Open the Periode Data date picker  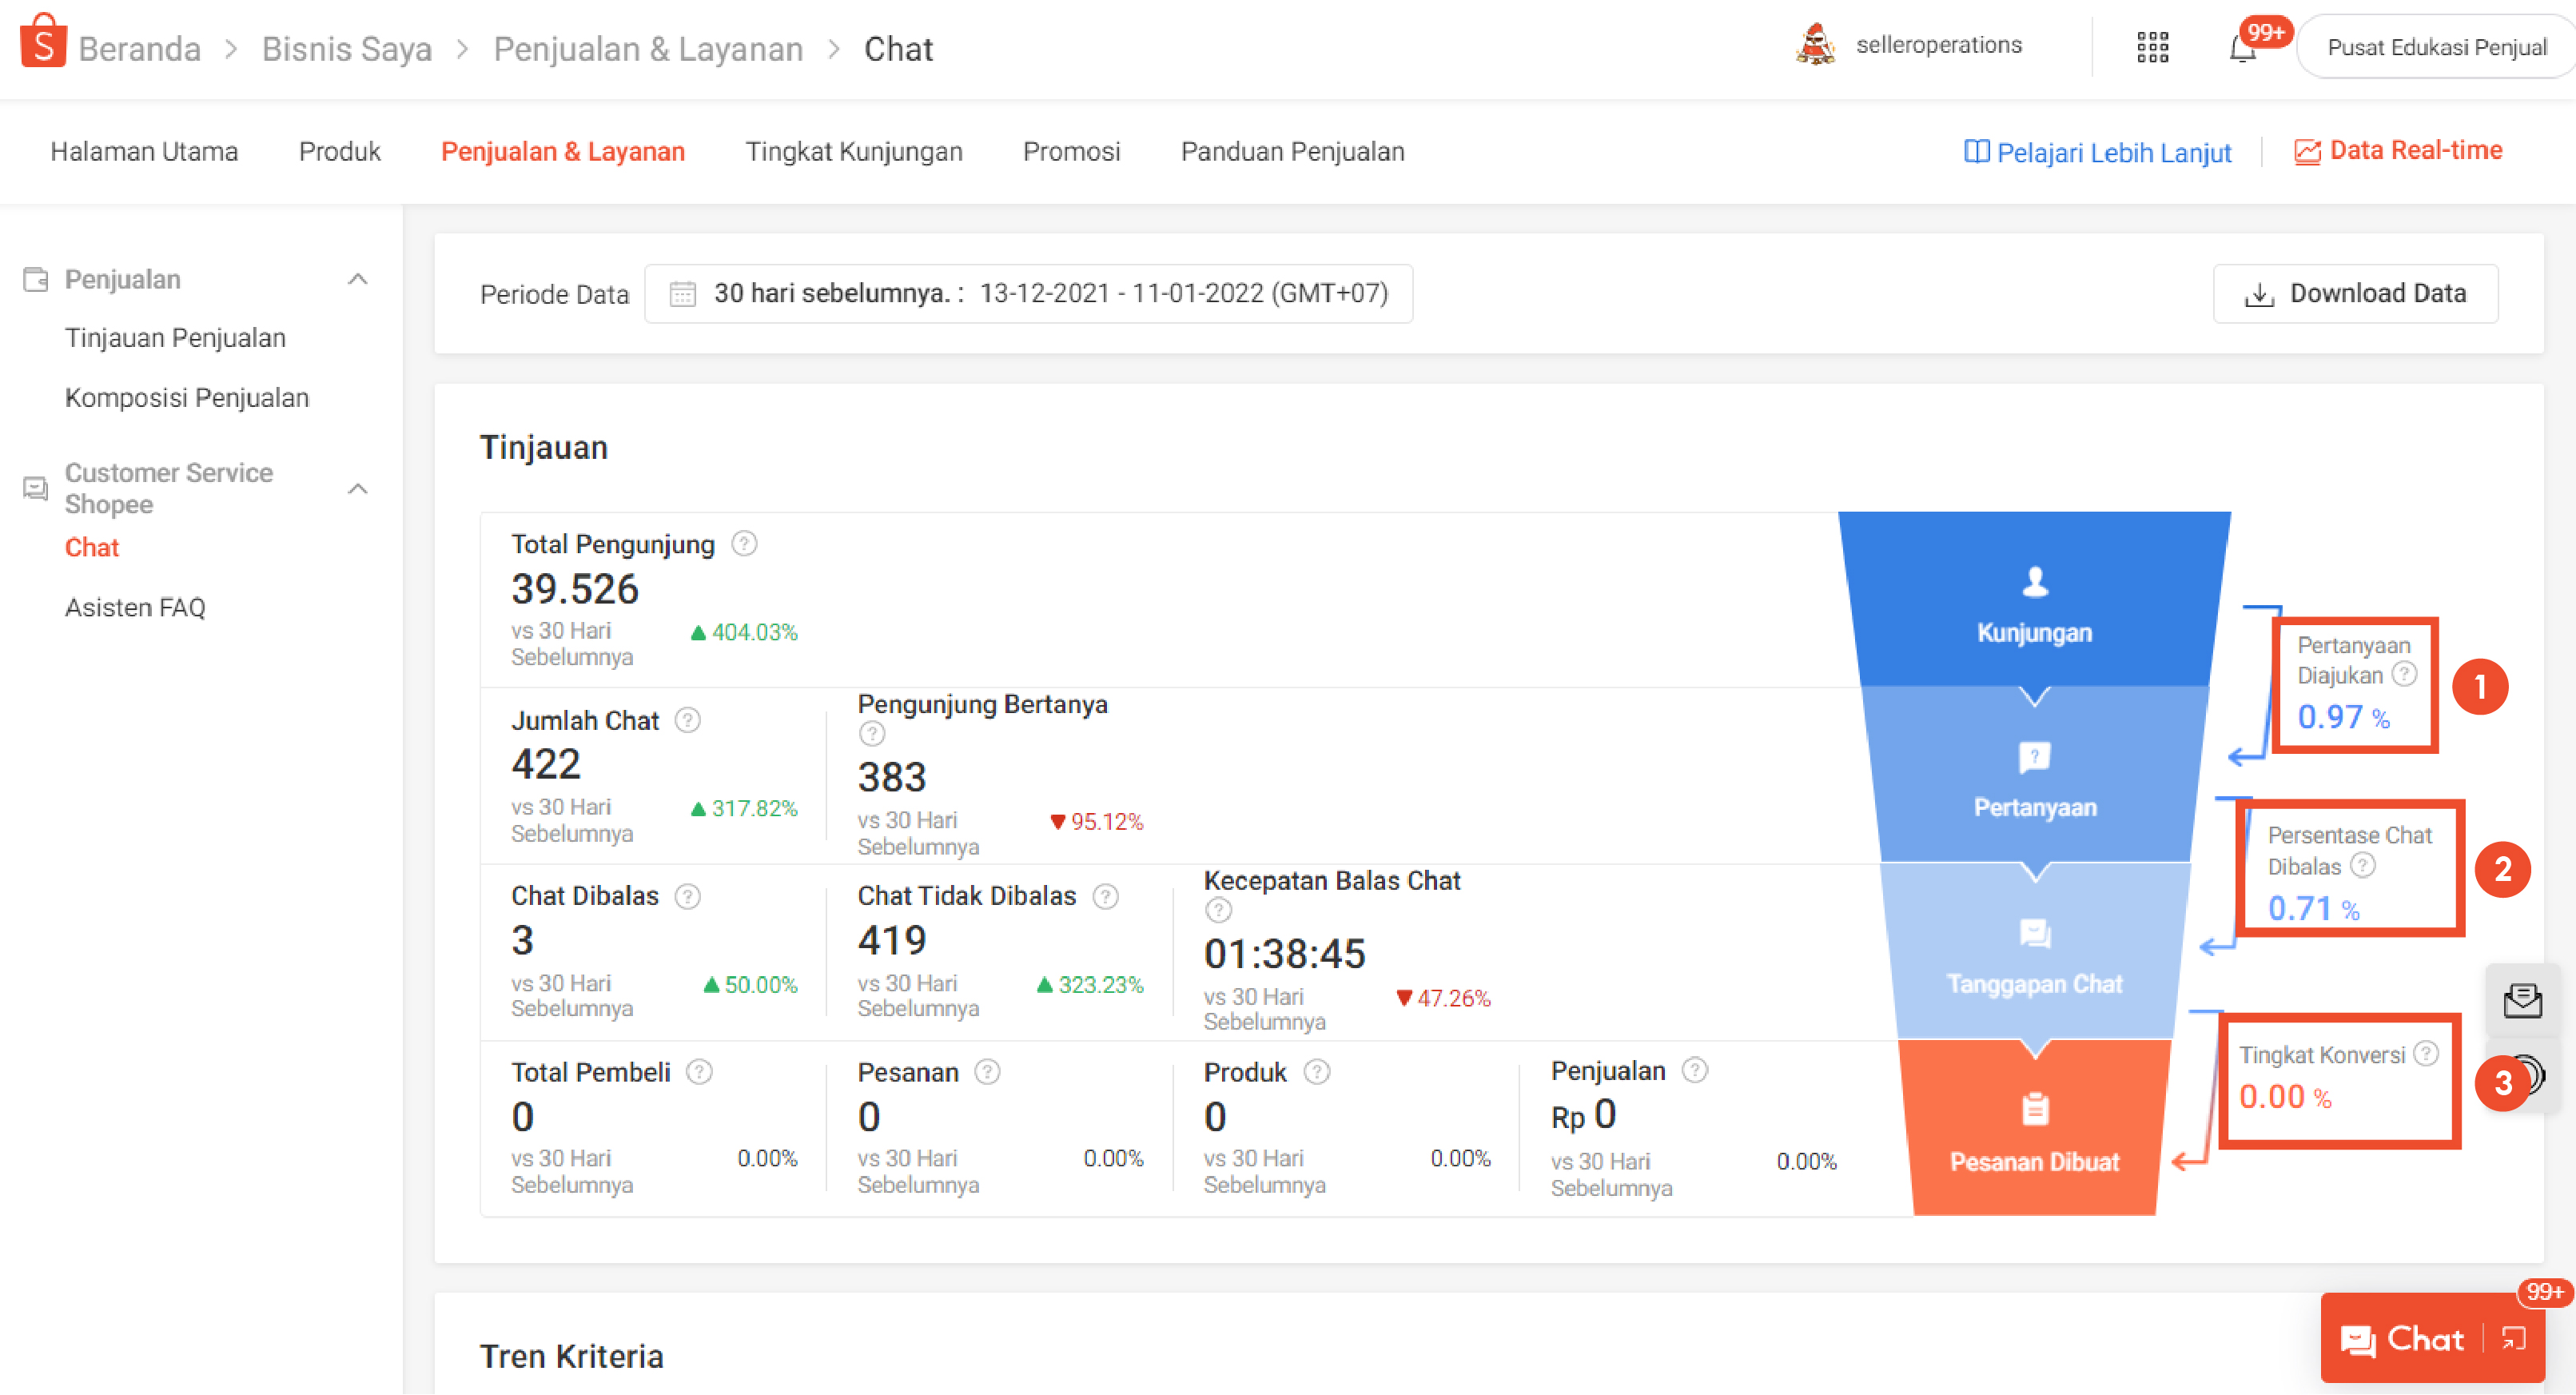[1028, 294]
